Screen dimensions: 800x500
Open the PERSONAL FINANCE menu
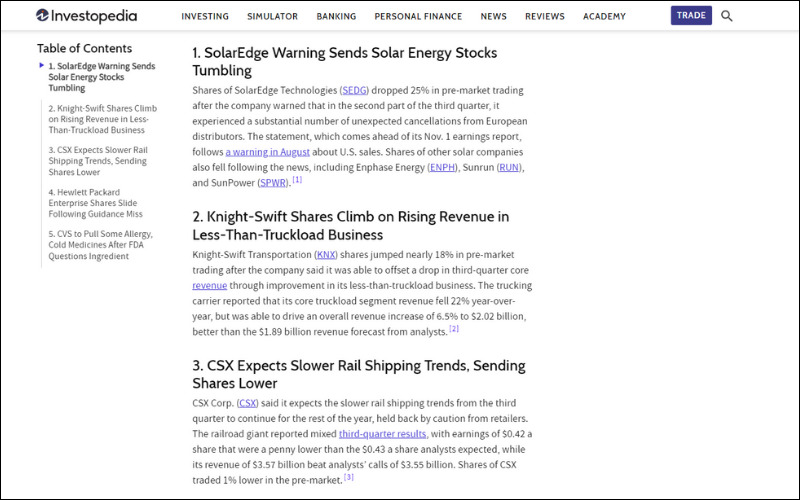pos(418,16)
